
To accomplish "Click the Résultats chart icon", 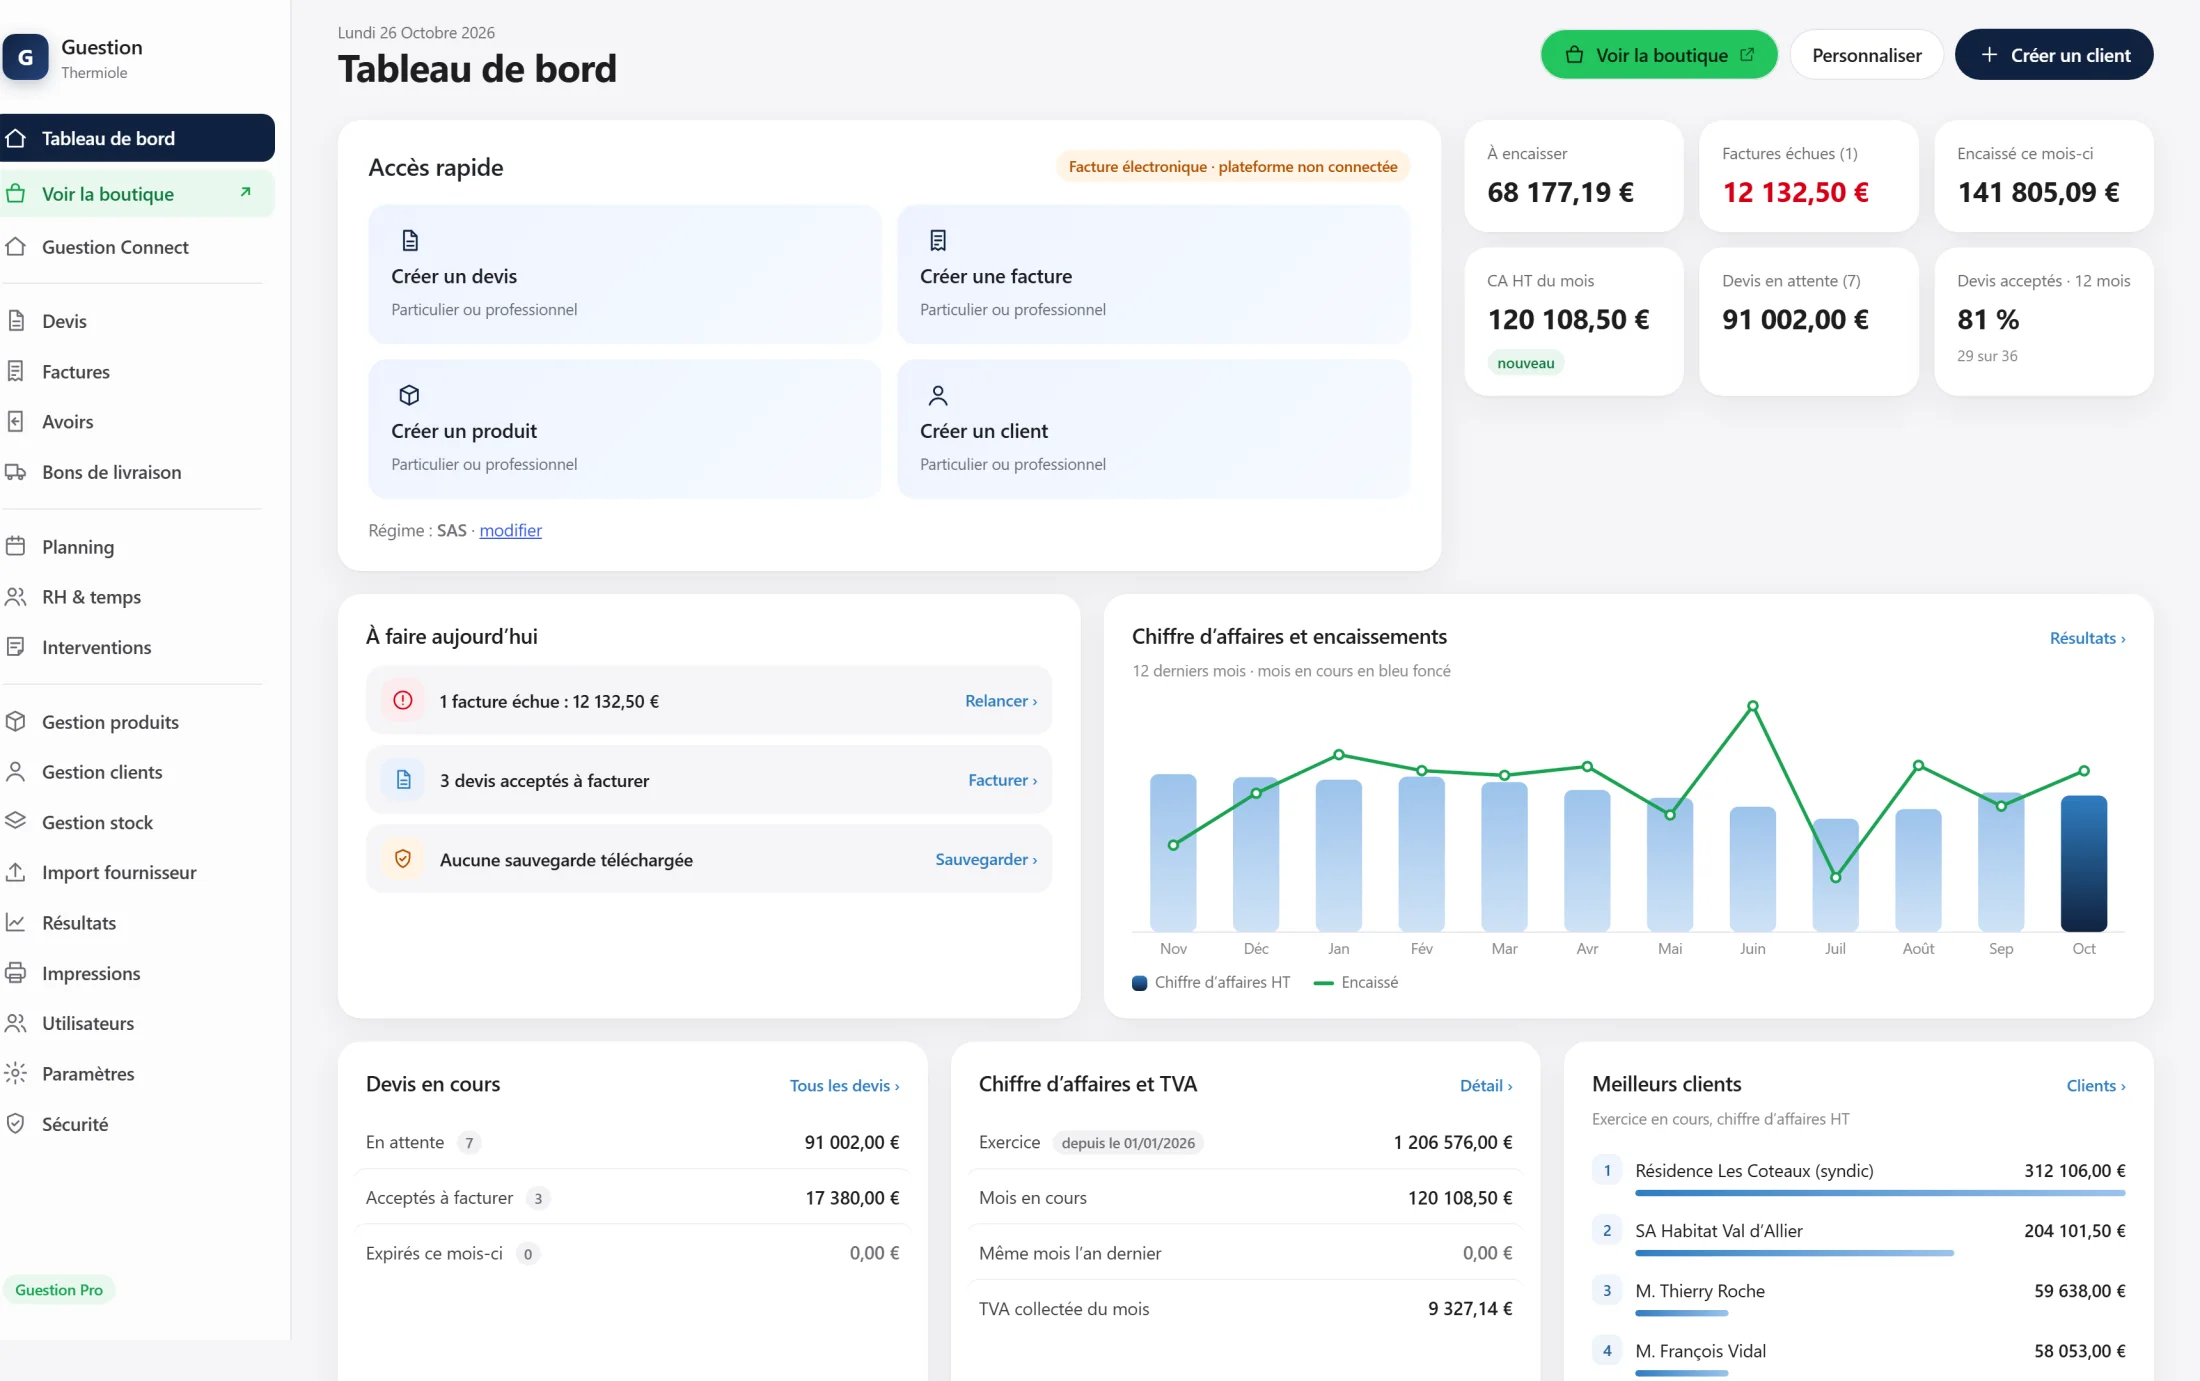I will point(16,923).
